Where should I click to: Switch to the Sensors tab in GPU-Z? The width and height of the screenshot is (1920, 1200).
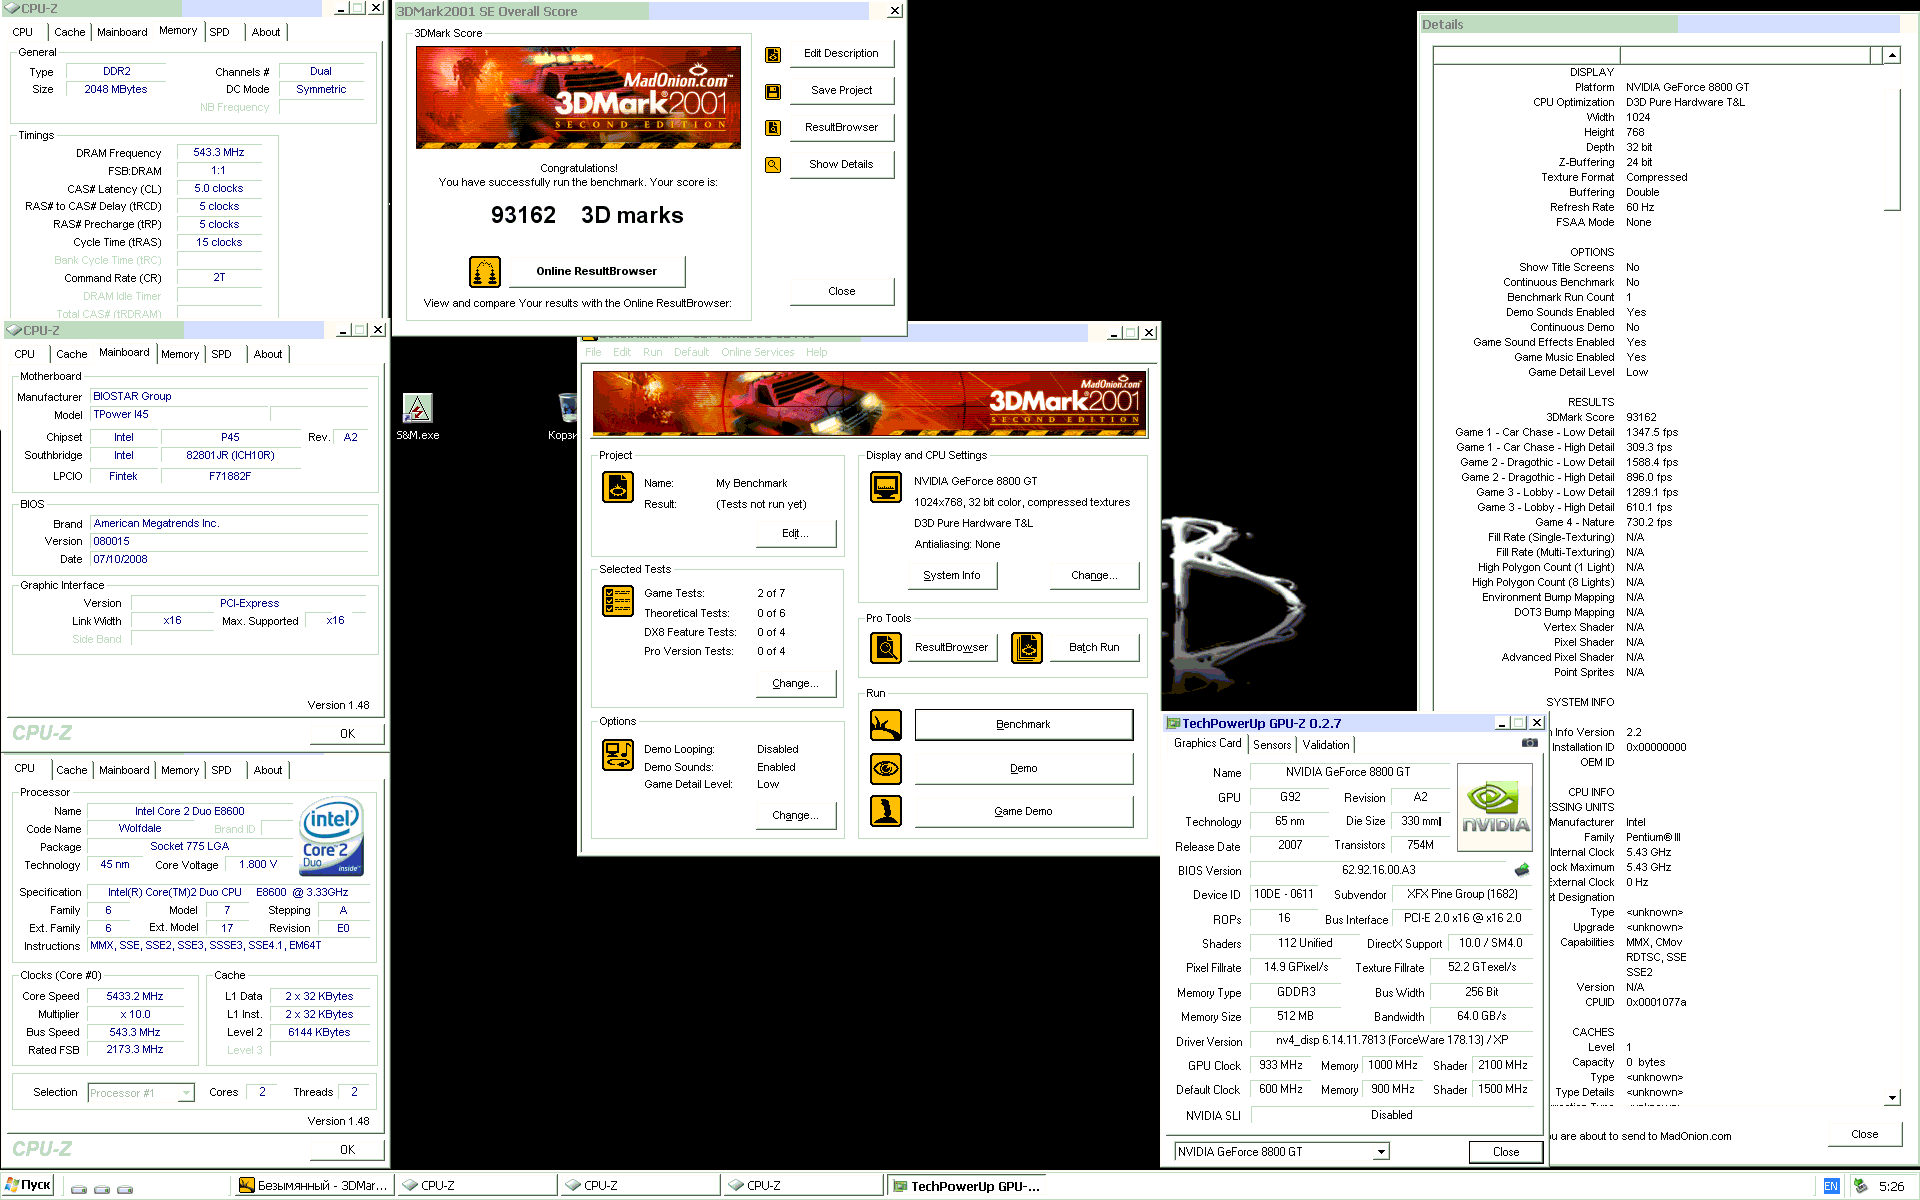pos(1272,745)
